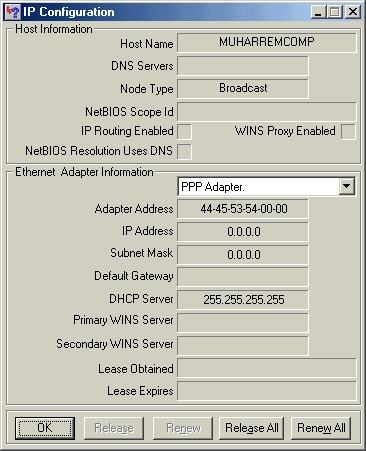366x451 pixels.
Task: Click the Host Name label
Action: tap(147, 44)
